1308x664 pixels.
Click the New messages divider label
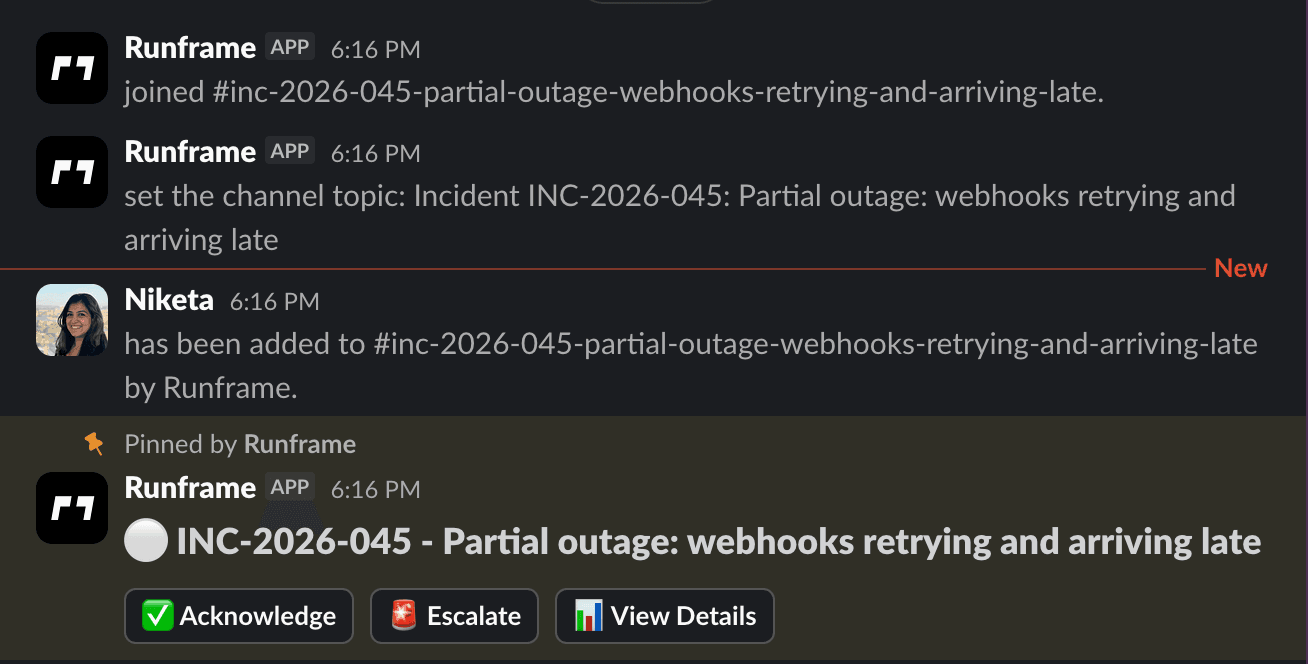[1240, 268]
